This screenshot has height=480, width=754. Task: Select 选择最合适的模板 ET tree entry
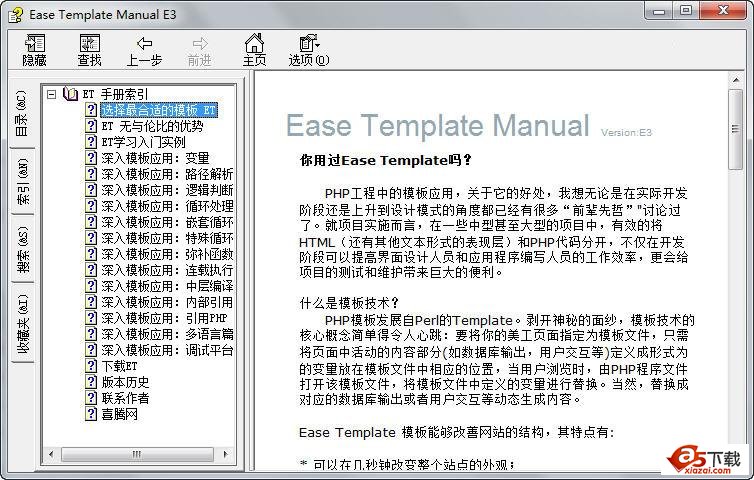[159, 110]
